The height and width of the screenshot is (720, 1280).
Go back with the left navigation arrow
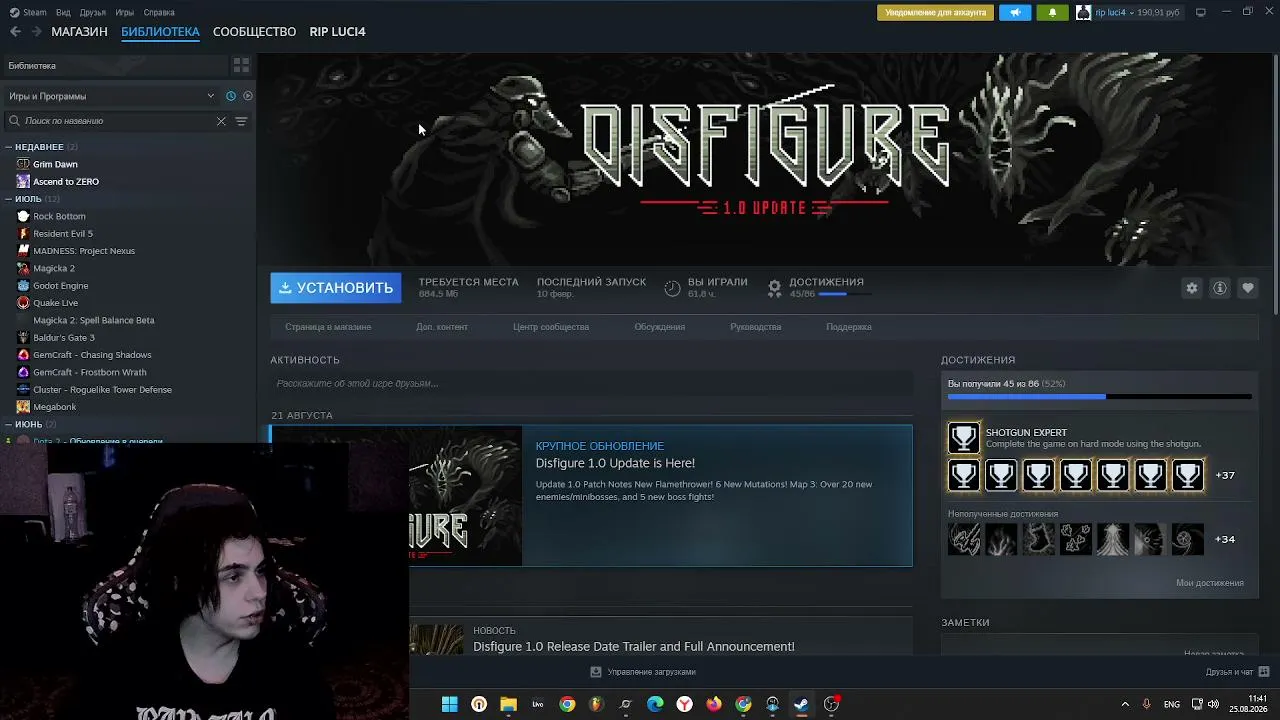click(x=15, y=32)
